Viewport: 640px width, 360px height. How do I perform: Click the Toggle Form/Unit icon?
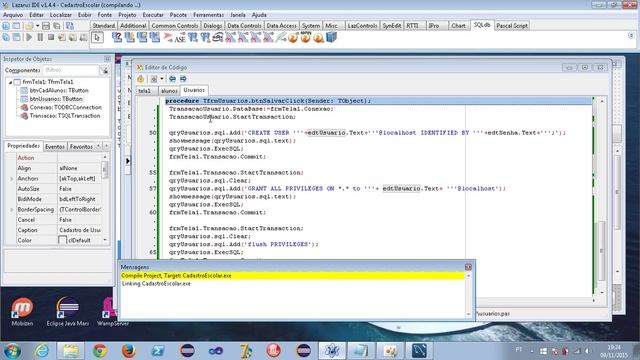click(x=70, y=26)
